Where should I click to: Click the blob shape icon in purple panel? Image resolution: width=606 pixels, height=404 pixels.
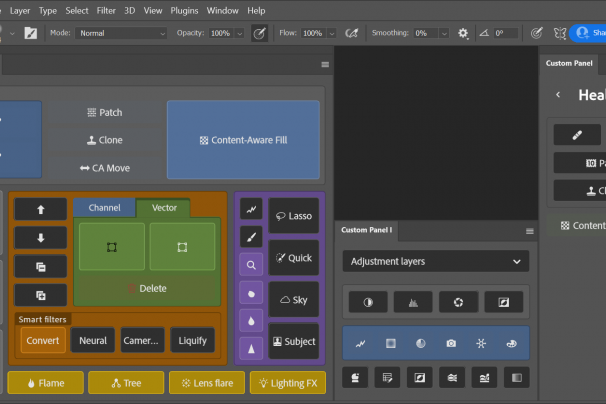251,293
